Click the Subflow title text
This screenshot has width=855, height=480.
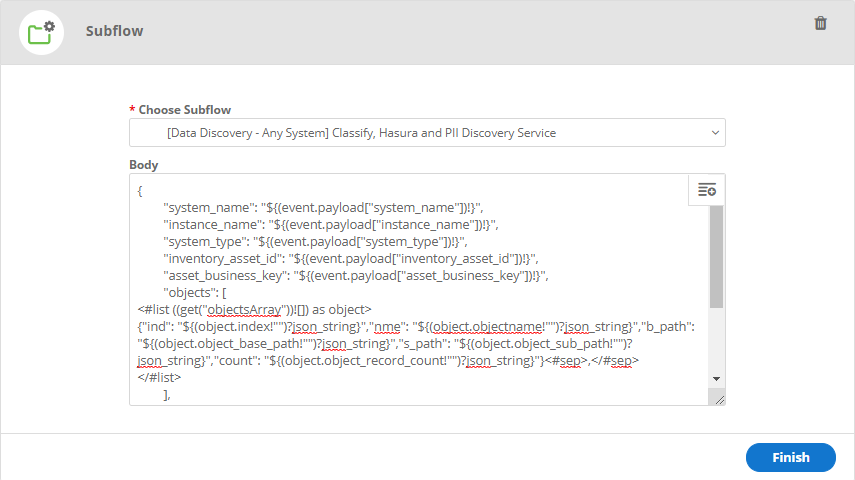click(115, 31)
